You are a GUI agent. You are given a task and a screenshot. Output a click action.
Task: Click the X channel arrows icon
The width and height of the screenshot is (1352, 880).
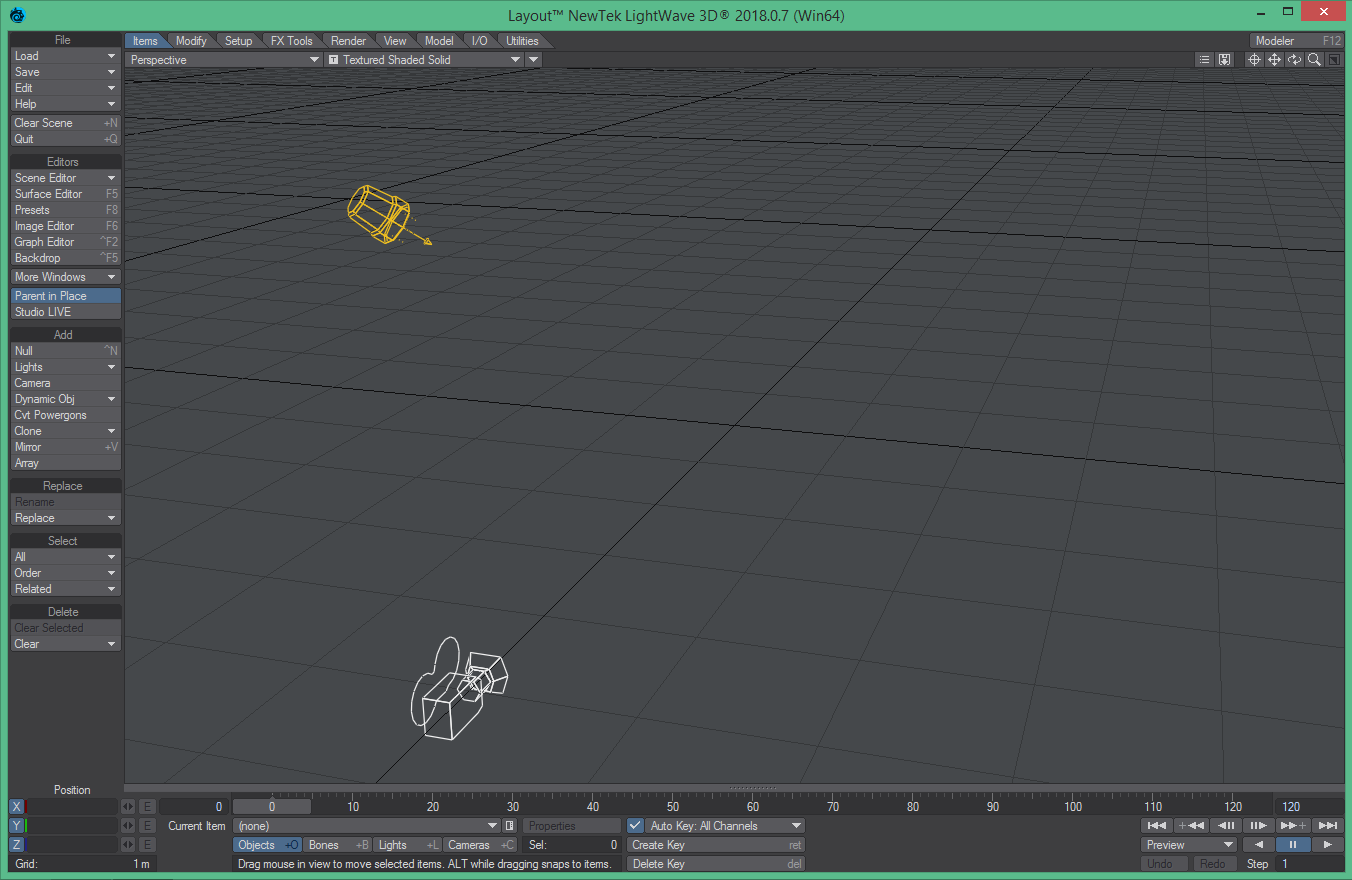128,807
